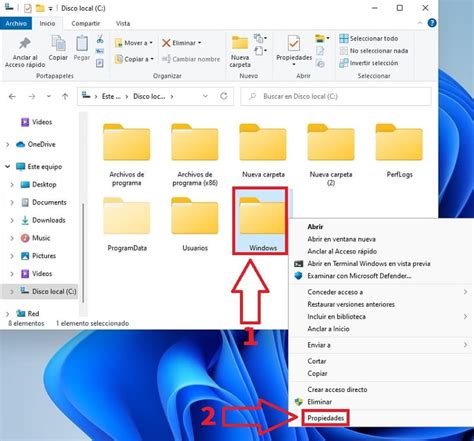Expand the Red network tree node

coord(7,314)
